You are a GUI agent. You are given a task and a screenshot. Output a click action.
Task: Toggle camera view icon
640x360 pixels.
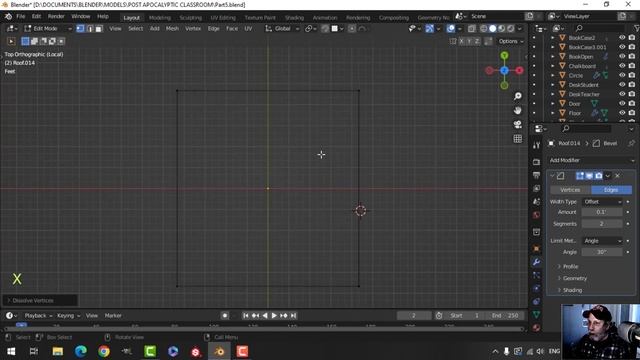[x=518, y=124]
